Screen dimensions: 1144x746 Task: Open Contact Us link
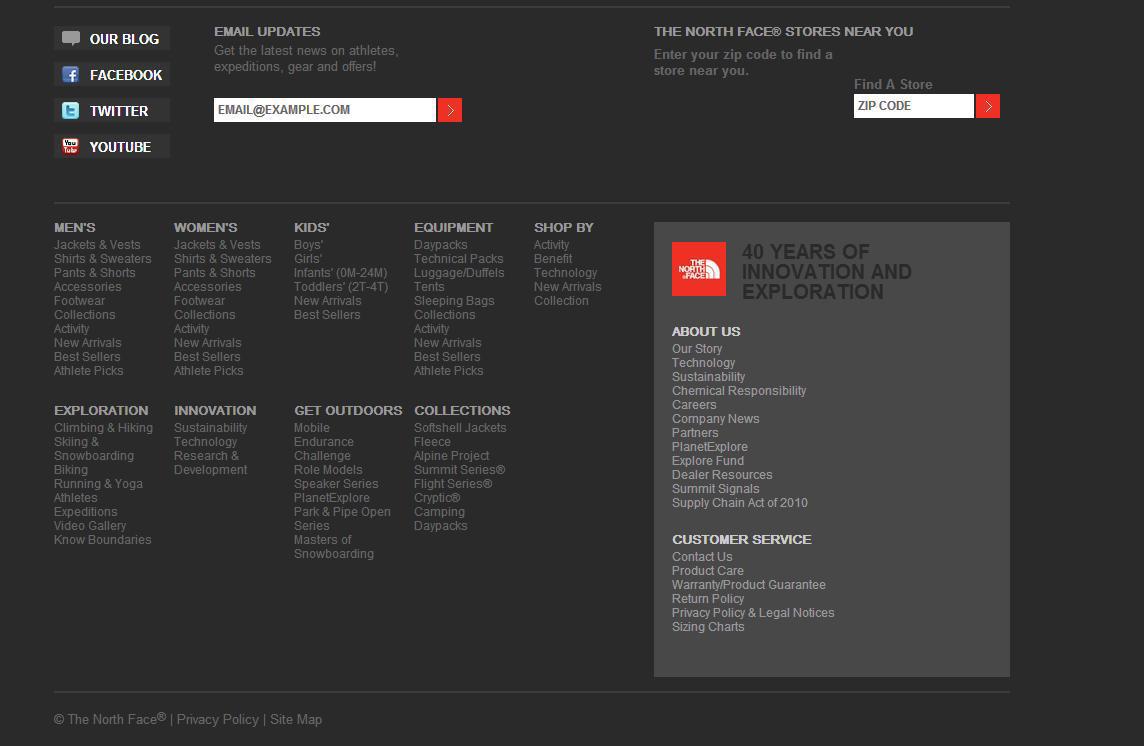(x=702, y=557)
